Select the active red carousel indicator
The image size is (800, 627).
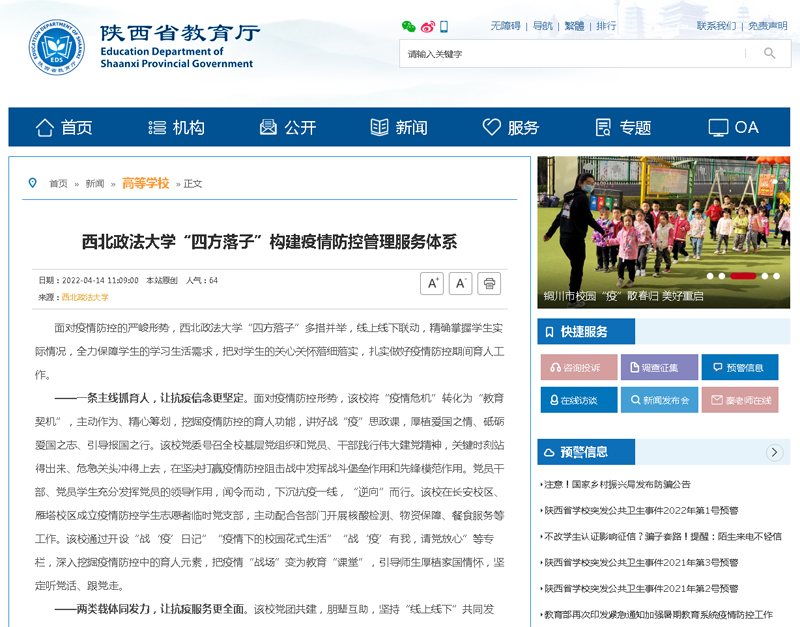(742, 276)
